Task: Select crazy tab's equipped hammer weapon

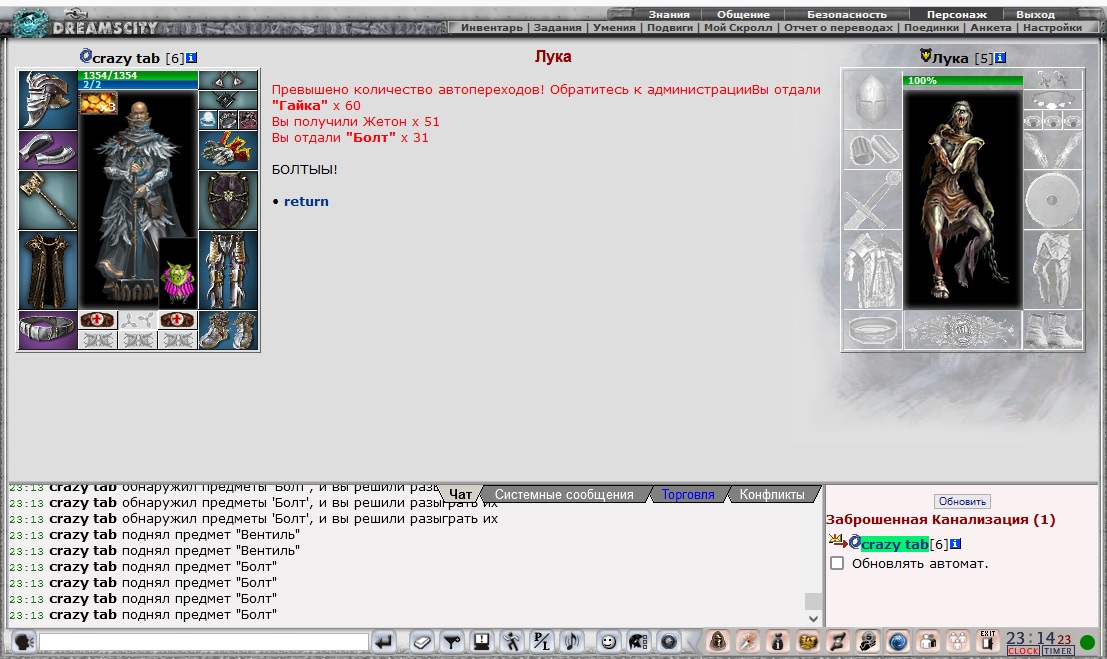Action: 48,201
